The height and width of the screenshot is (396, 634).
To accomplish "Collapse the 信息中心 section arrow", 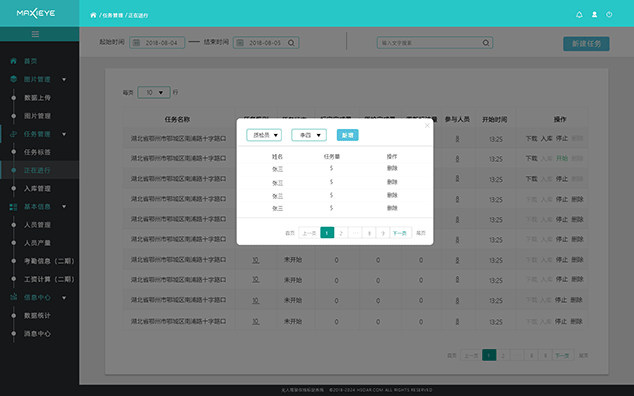I will [64, 298].
